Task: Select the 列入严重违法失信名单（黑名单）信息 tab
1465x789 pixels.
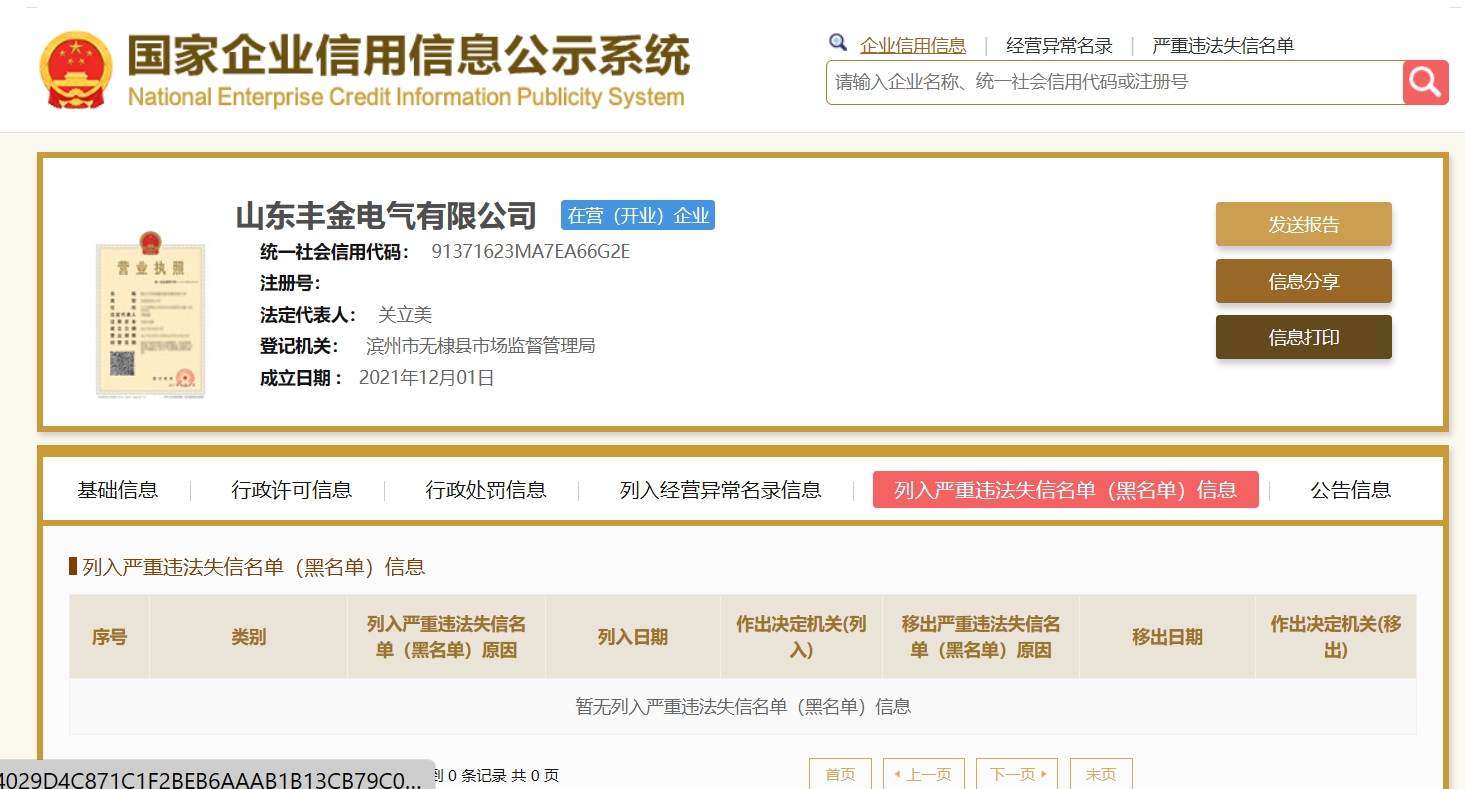Action: point(1065,490)
